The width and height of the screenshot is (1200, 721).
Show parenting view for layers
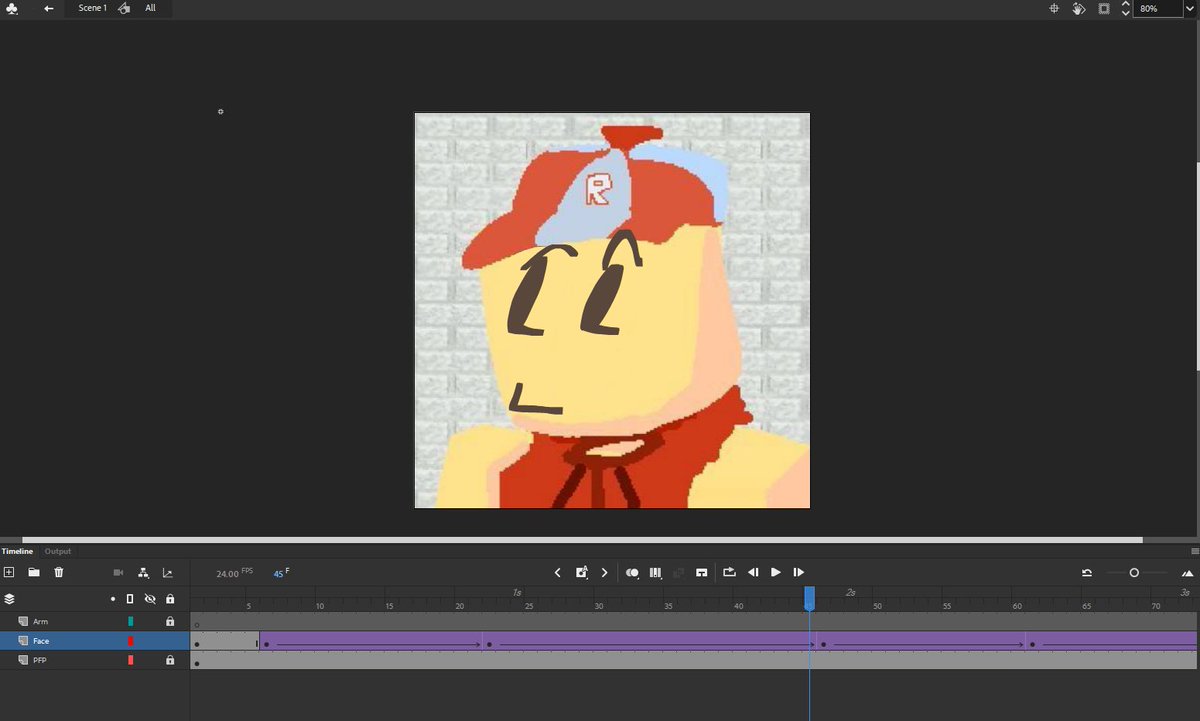(x=143, y=572)
